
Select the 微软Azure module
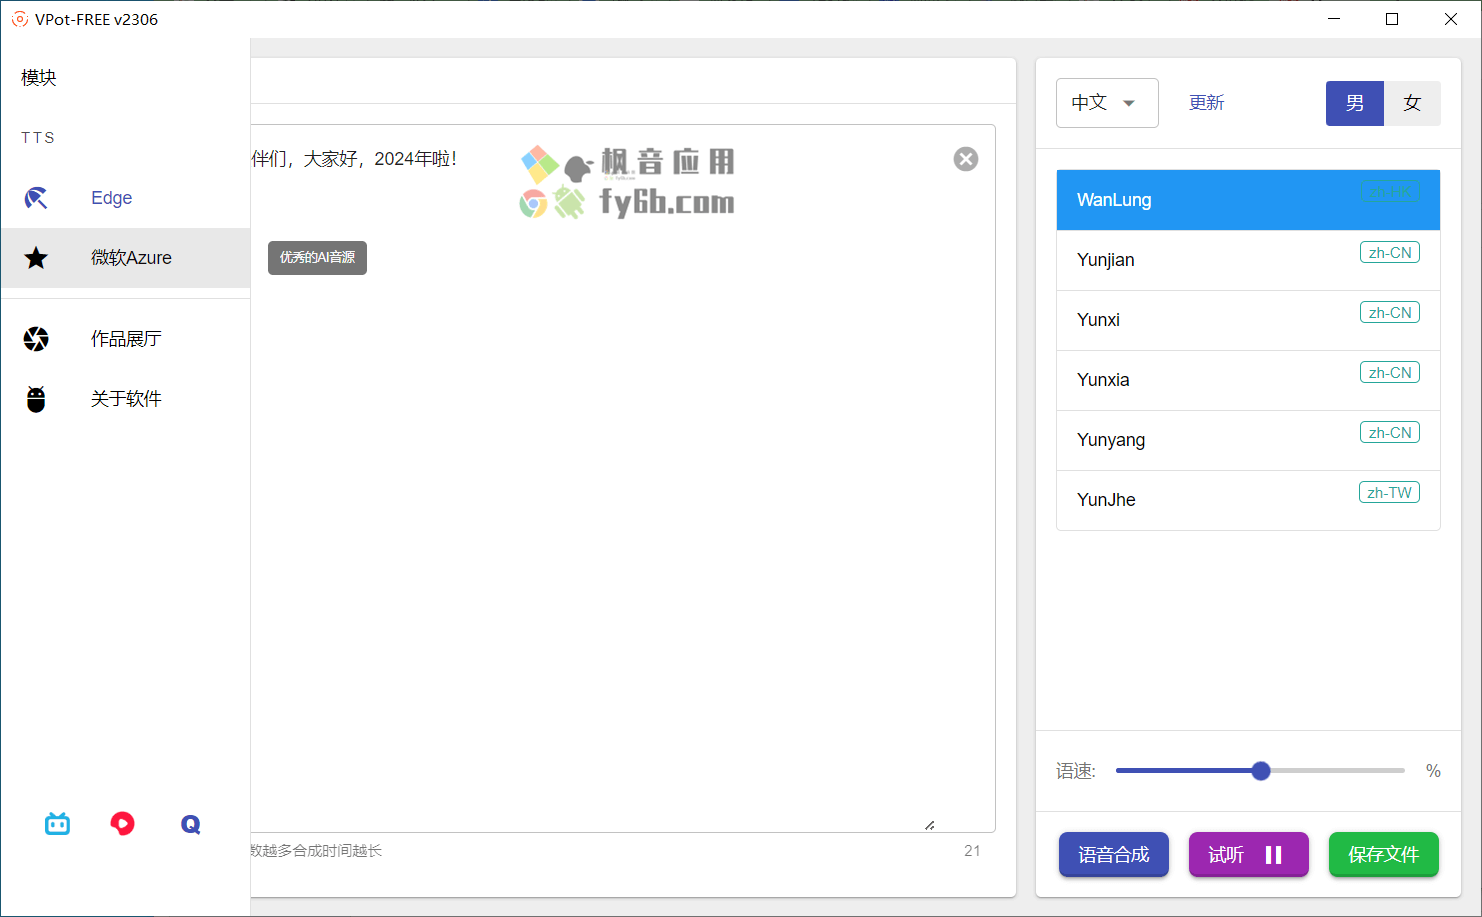(x=125, y=258)
